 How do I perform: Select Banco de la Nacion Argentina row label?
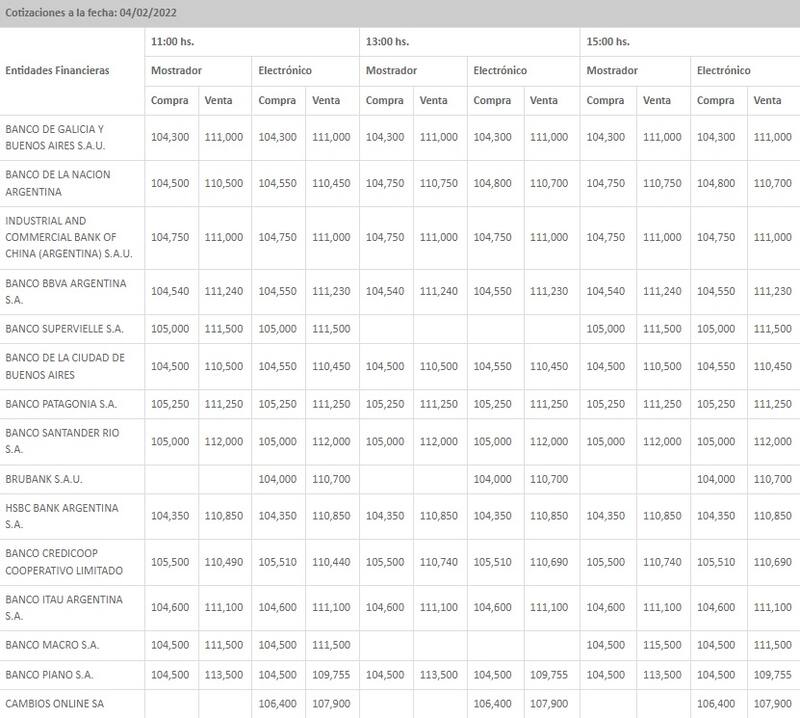[x=58, y=183]
